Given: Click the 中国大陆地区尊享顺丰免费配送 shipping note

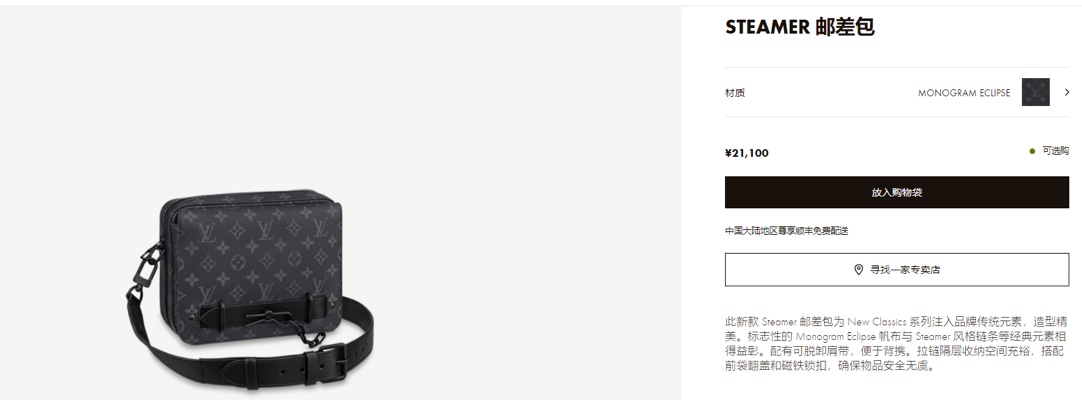Looking at the screenshot, I should coord(786,231).
